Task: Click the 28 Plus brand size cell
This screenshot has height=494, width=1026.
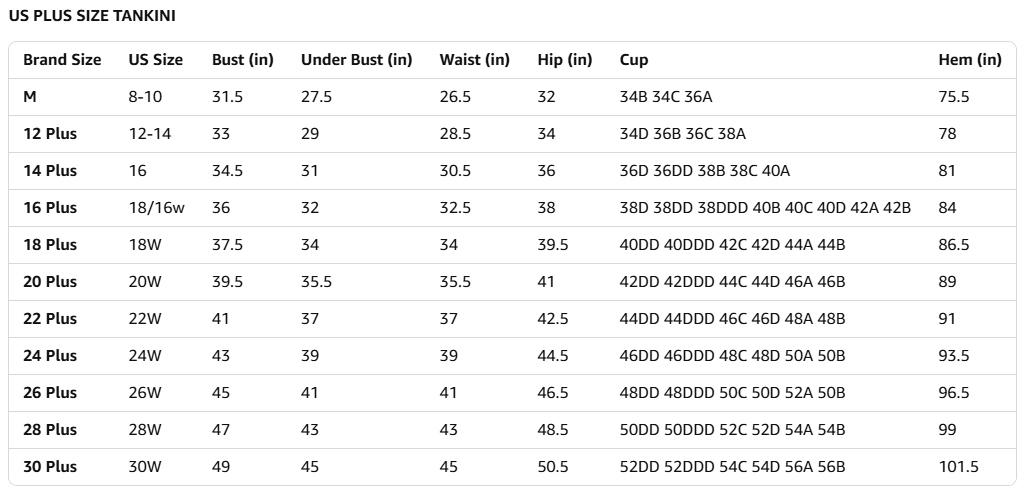Action: [50, 430]
